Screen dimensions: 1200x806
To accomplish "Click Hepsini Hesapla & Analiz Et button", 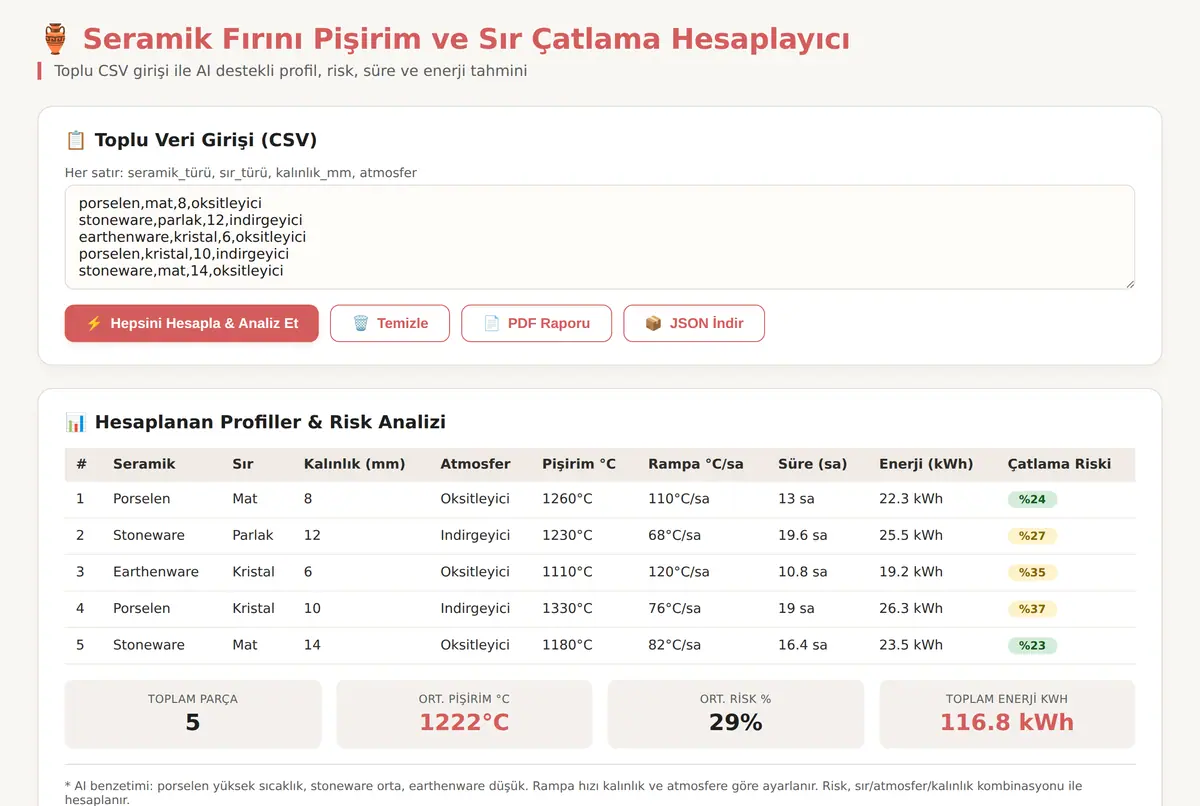I will tap(192, 323).
